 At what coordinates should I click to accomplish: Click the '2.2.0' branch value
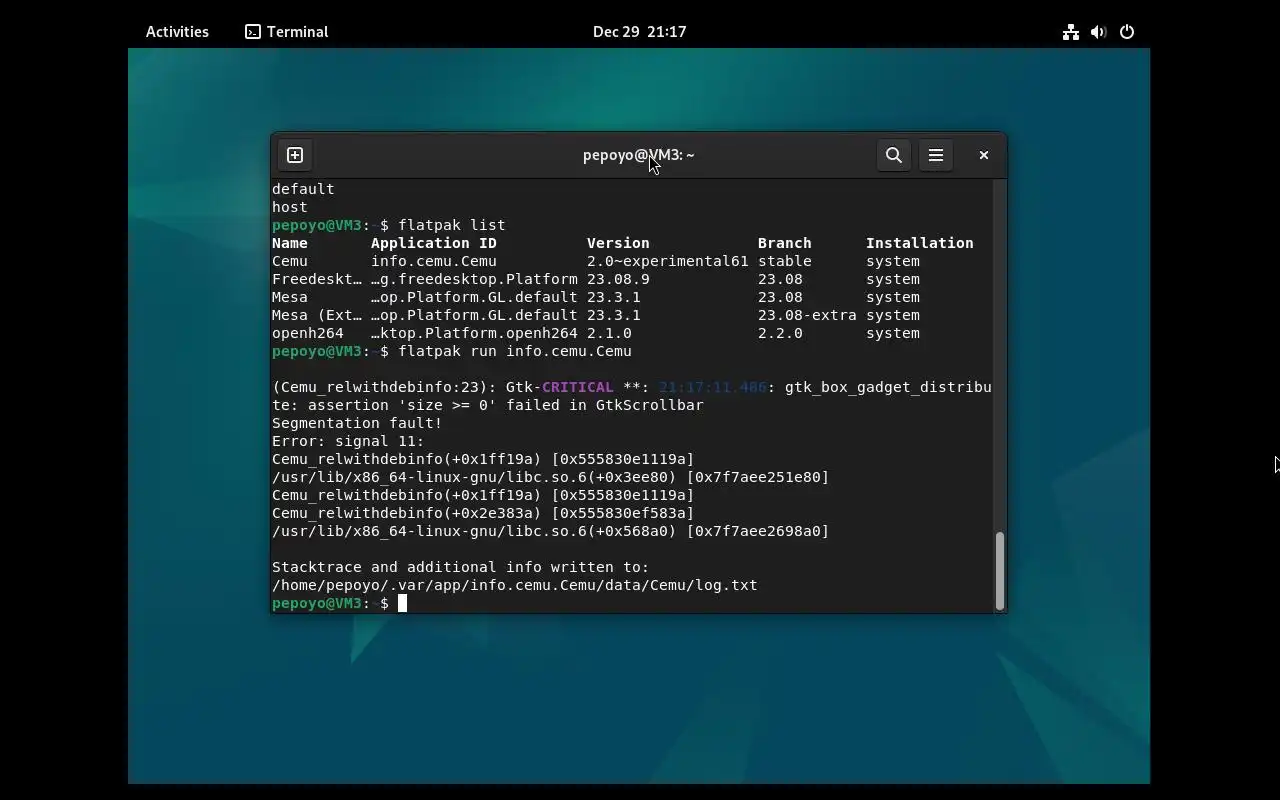pos(780,333)
